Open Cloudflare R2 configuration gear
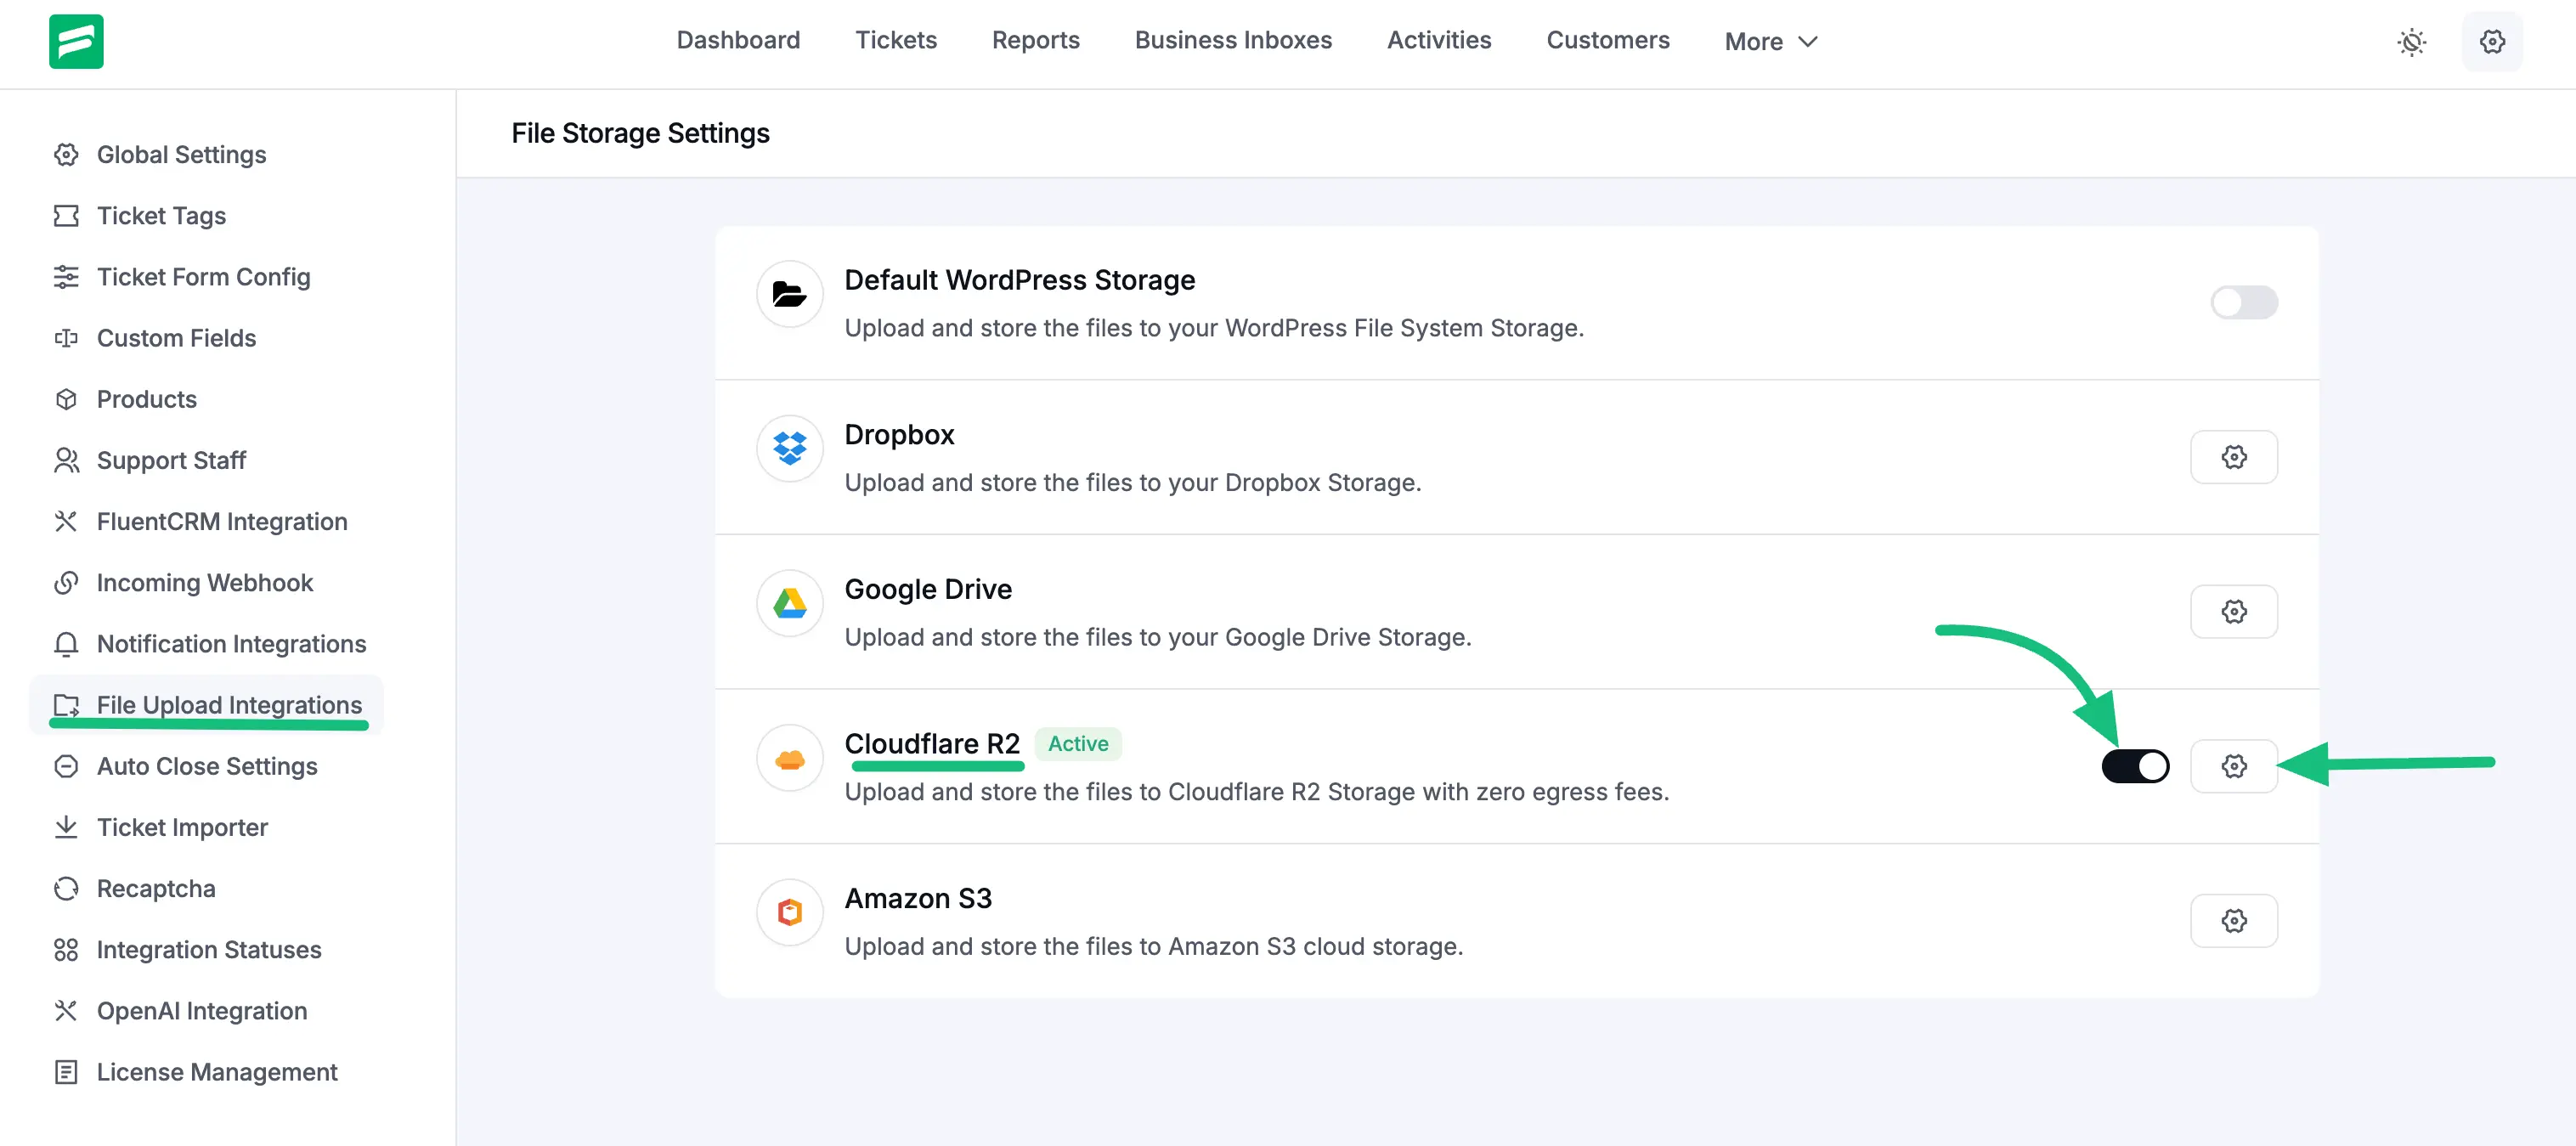 2235,766
